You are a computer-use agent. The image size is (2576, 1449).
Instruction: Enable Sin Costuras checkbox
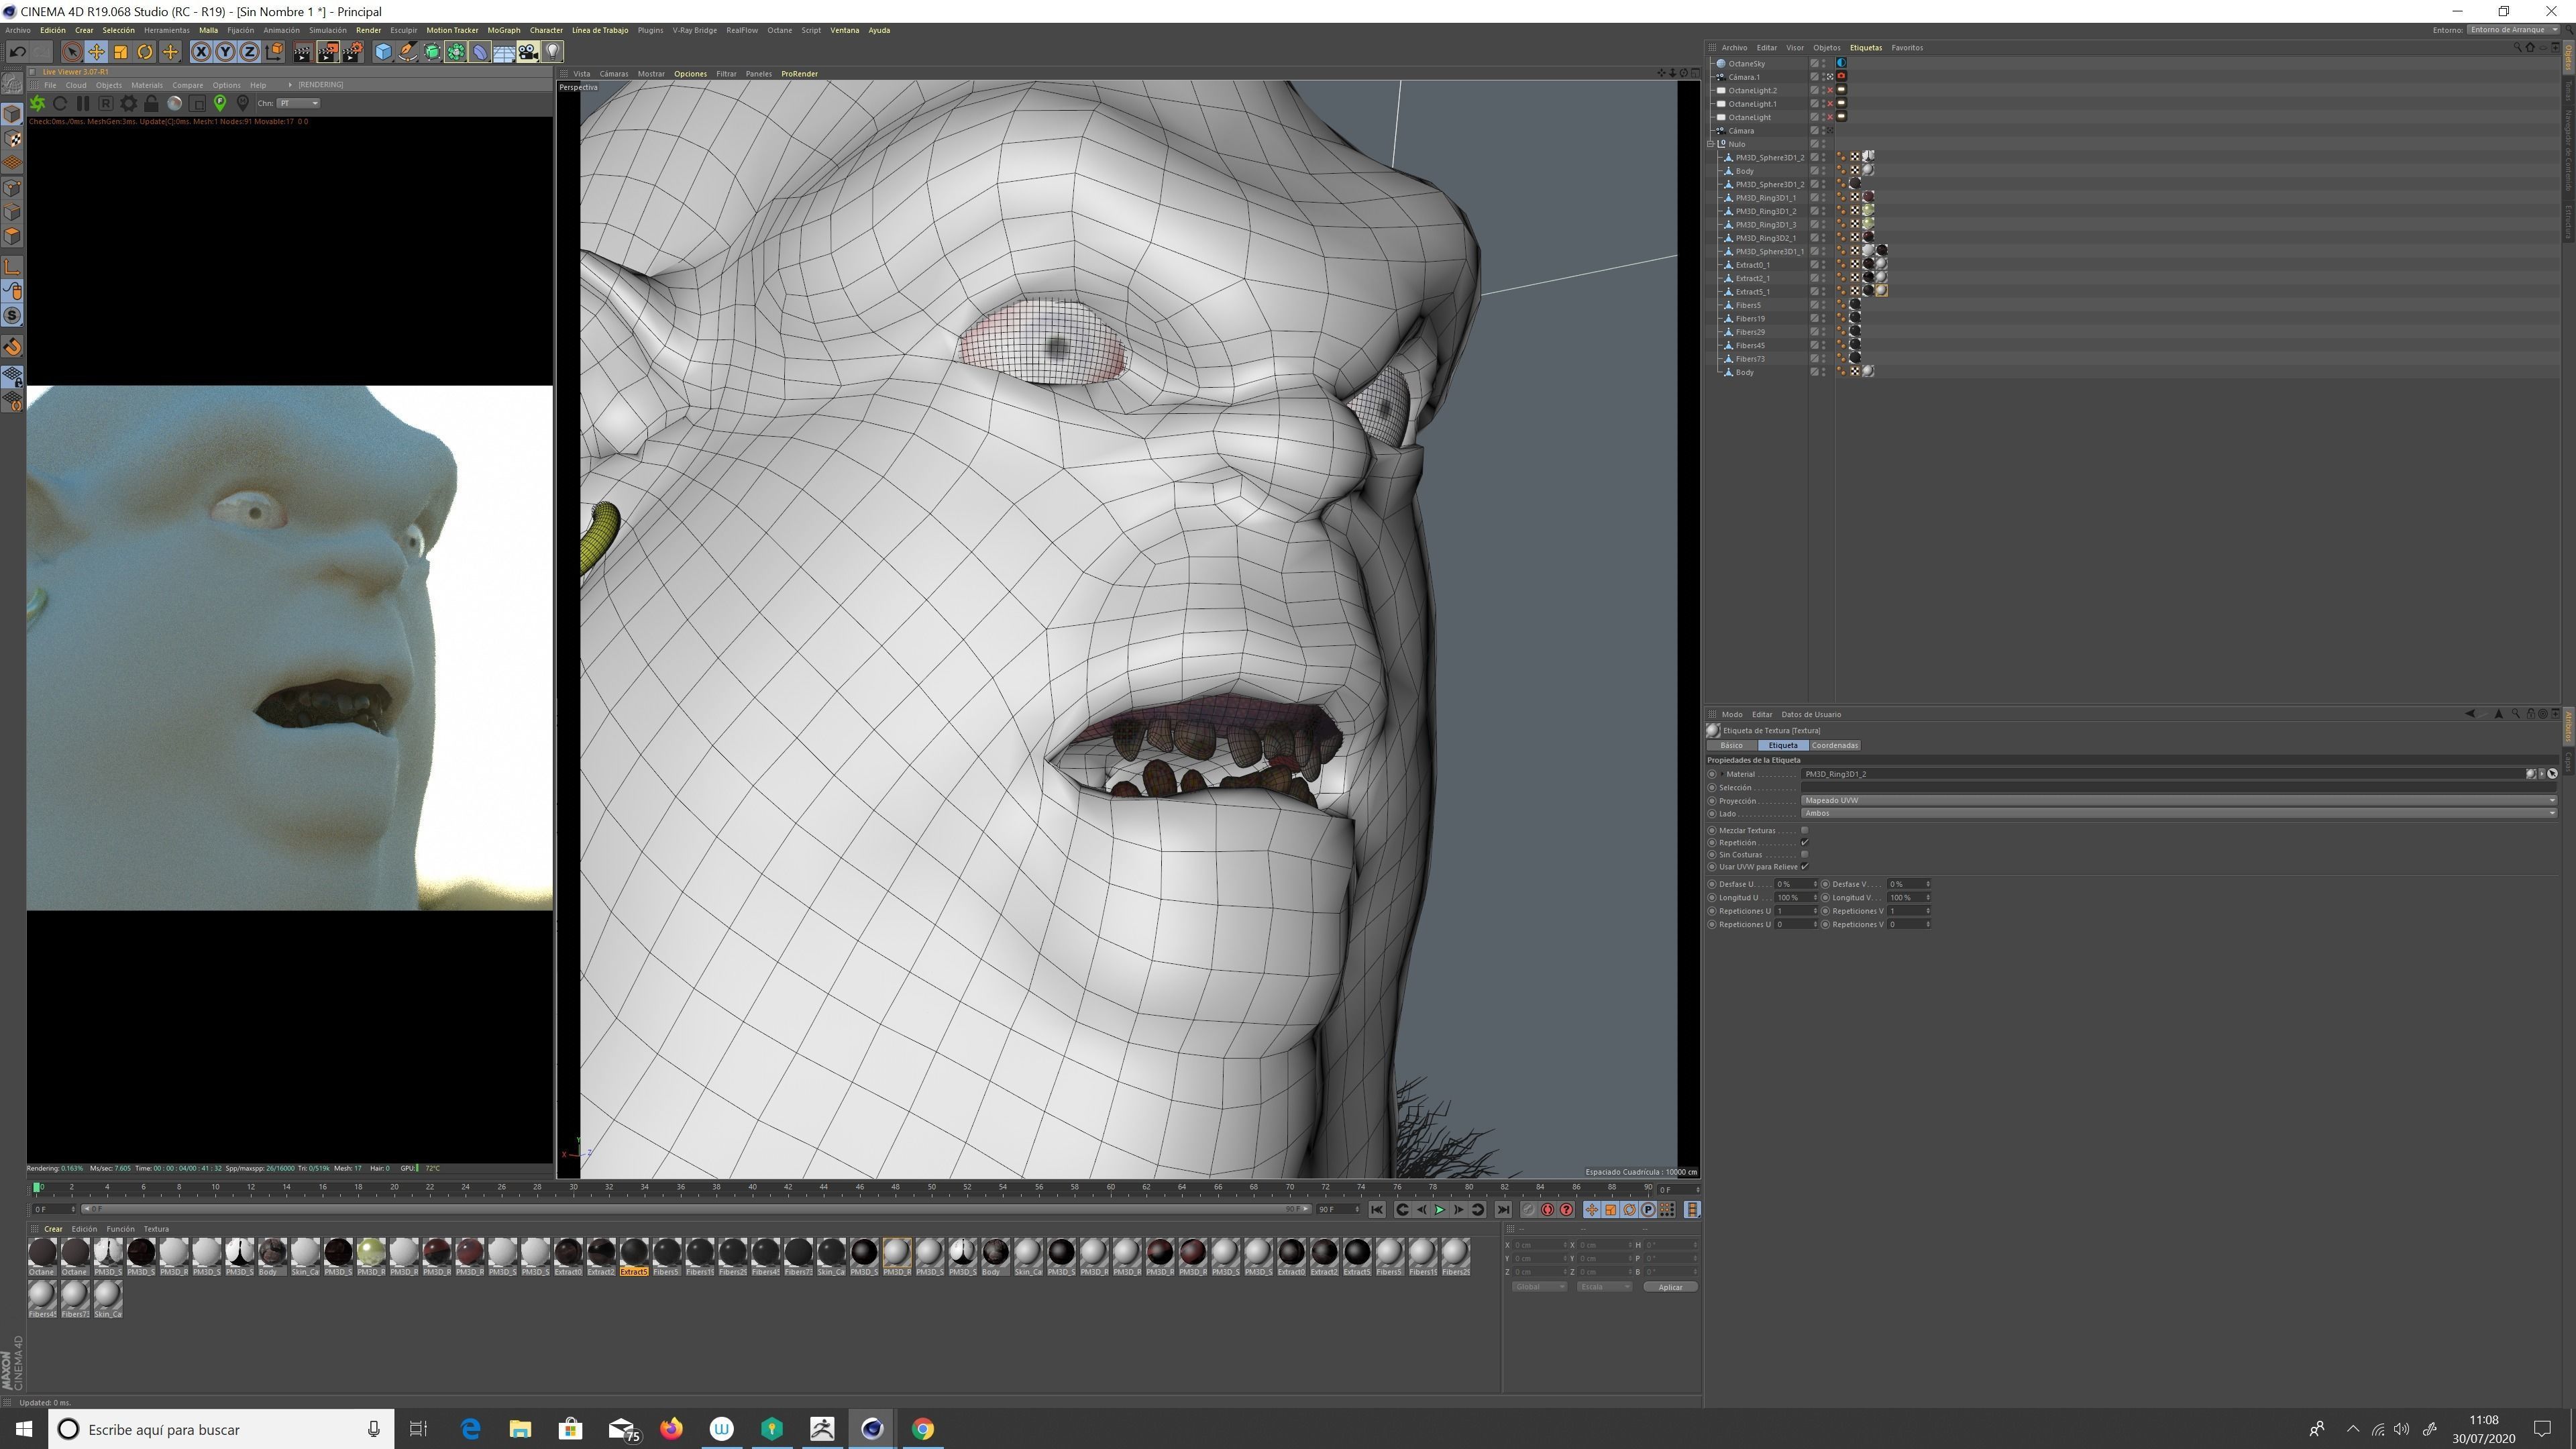coord(1804,854)
